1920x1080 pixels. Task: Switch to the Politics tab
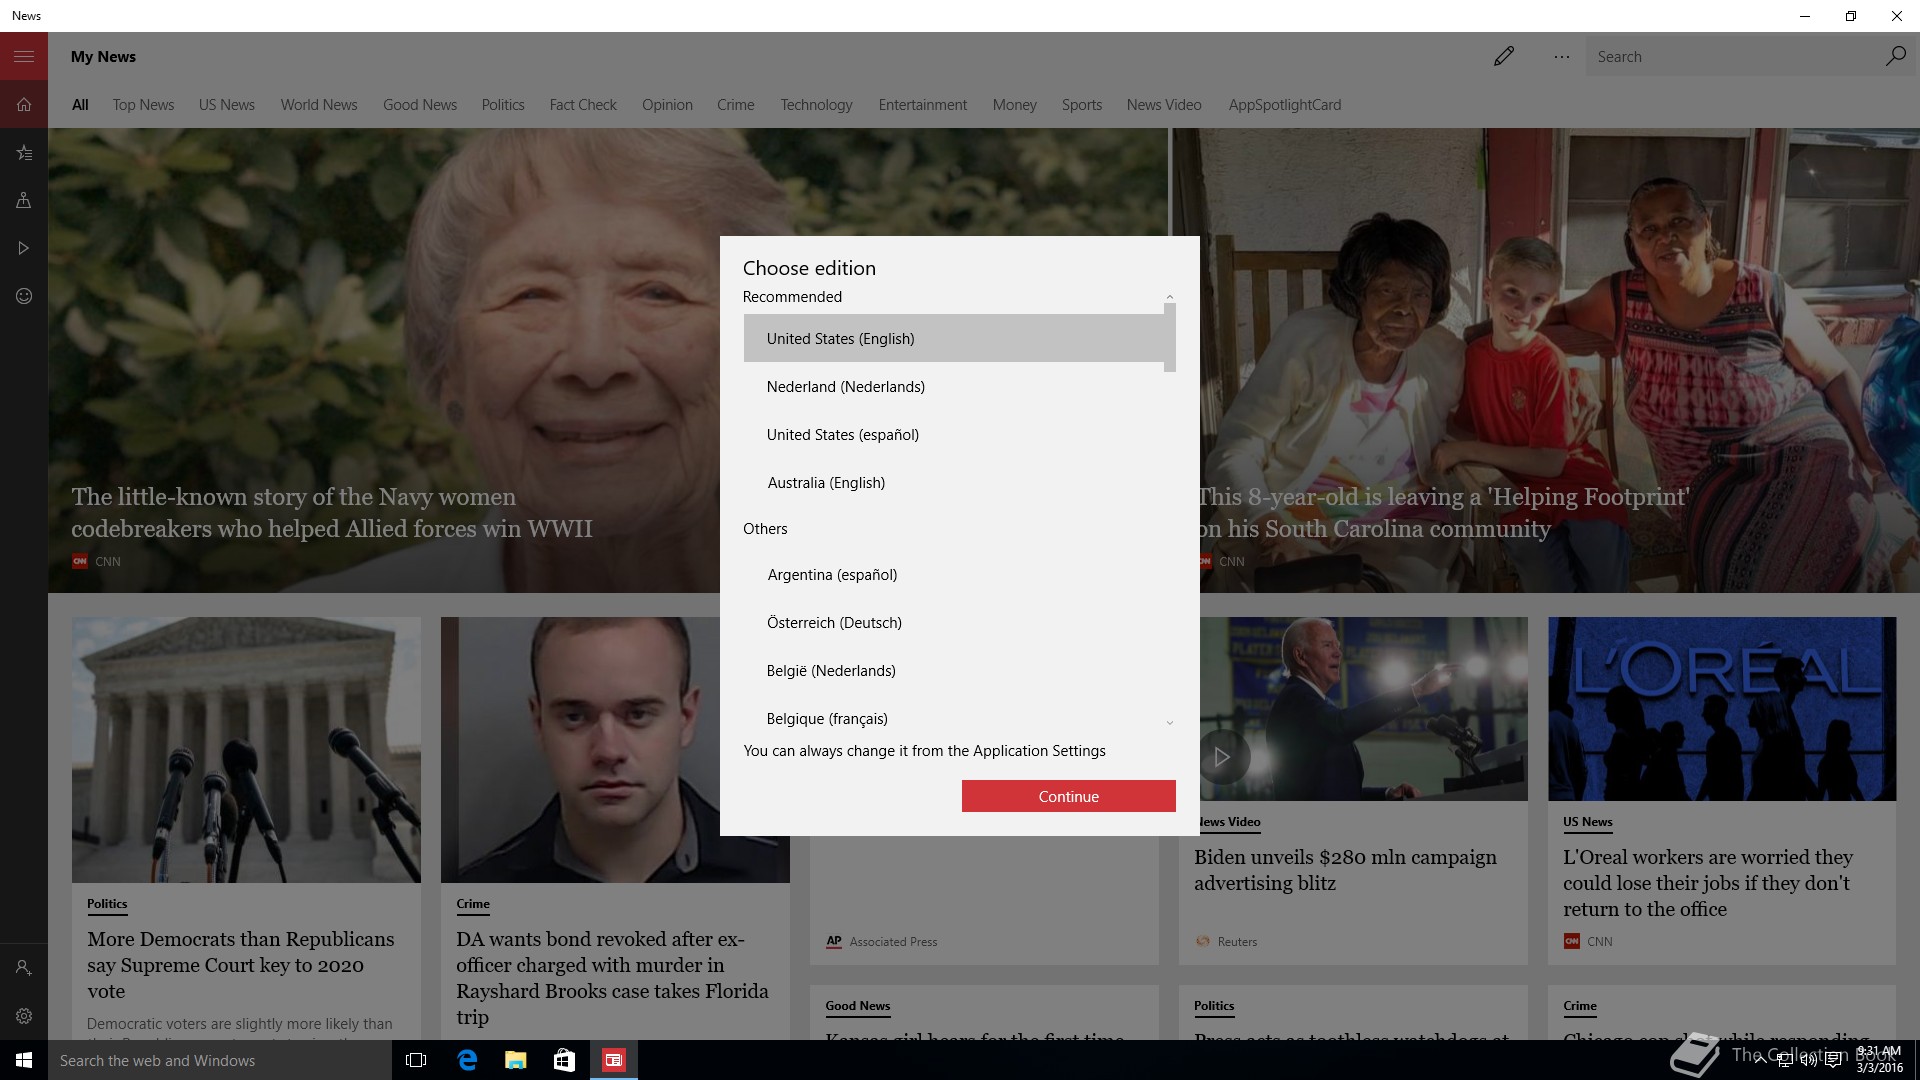click(503, 105)
